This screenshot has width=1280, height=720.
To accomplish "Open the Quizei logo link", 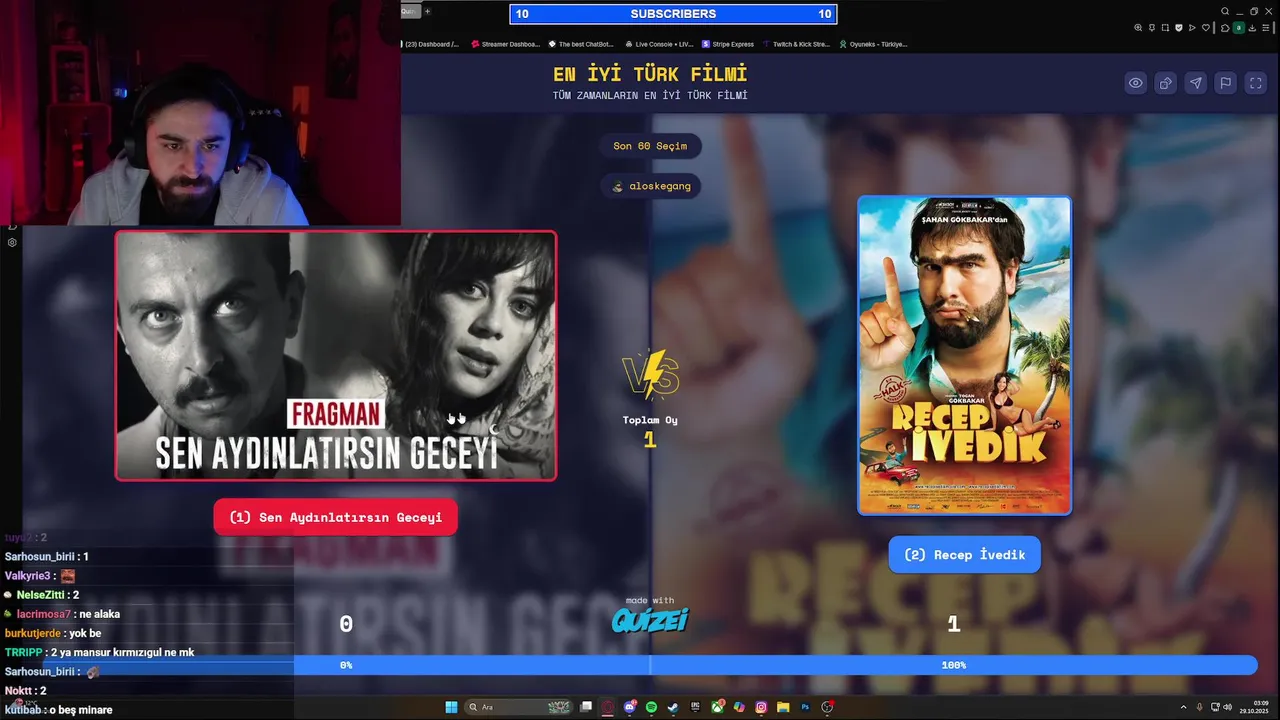I will [650, 620].
